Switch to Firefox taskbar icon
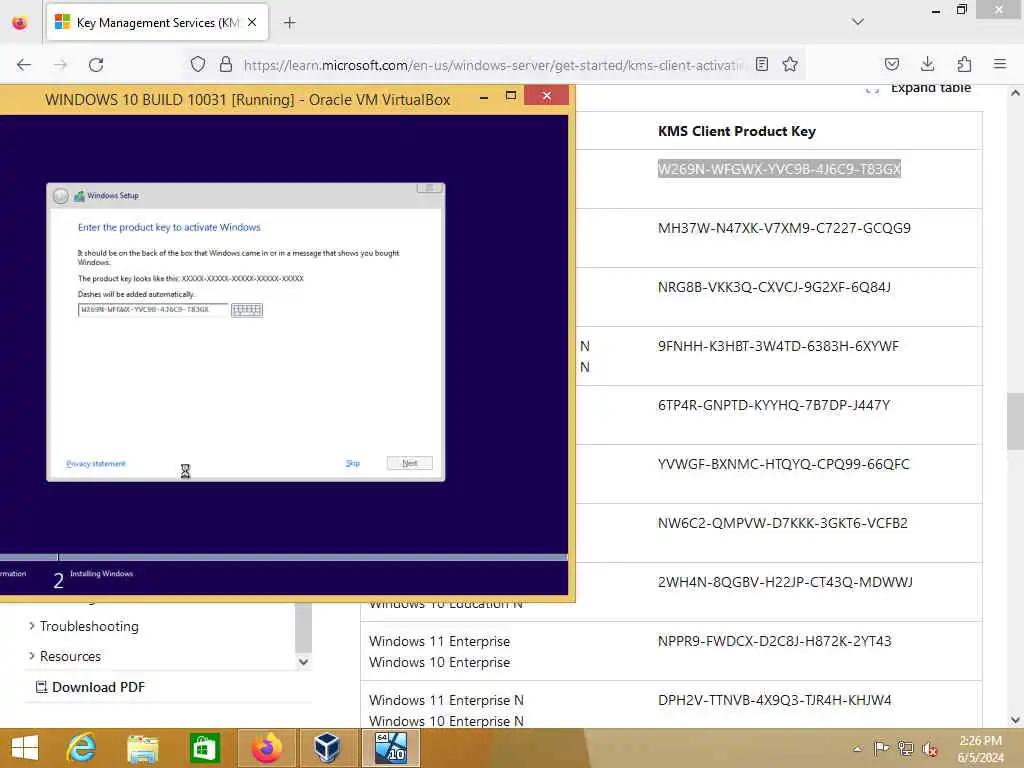Viewport: 1024px width, 768px height. point(267,748)
